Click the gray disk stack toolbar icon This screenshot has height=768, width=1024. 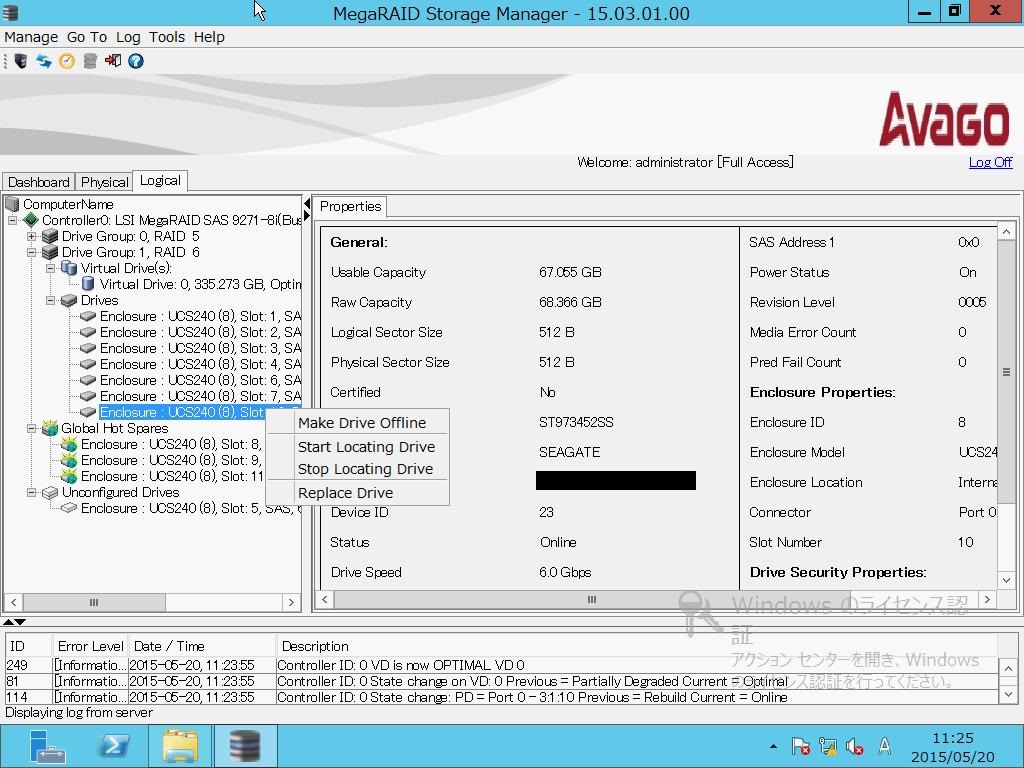pyautogui.click(x=90, y=61)
